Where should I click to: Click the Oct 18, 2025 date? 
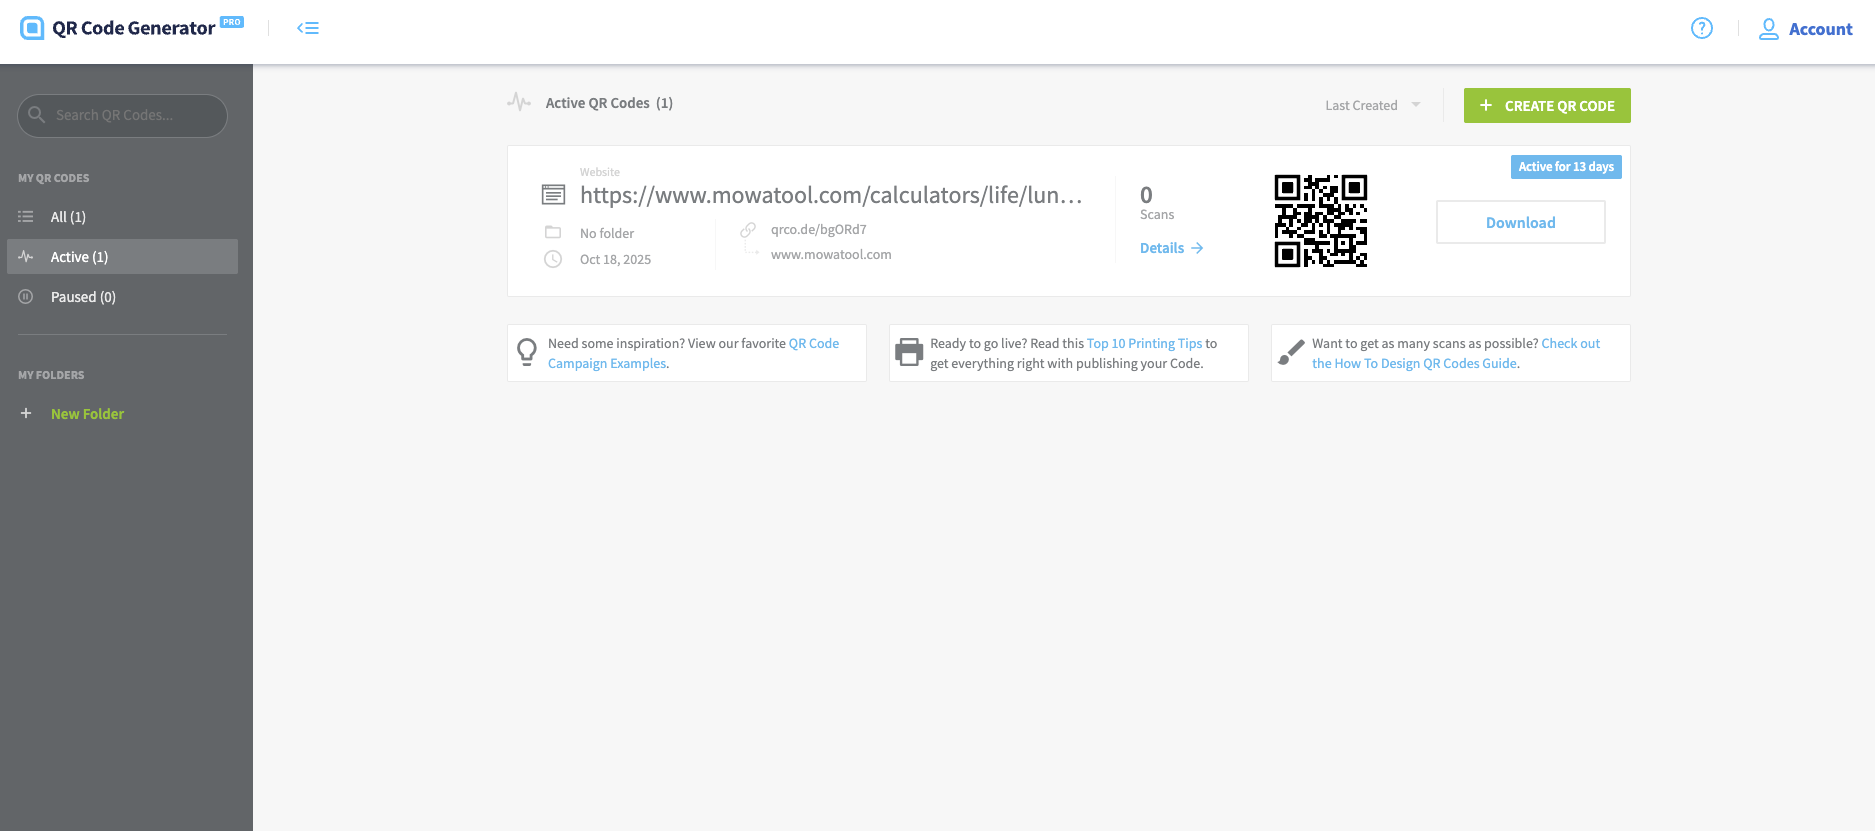(x=615, y=259)
